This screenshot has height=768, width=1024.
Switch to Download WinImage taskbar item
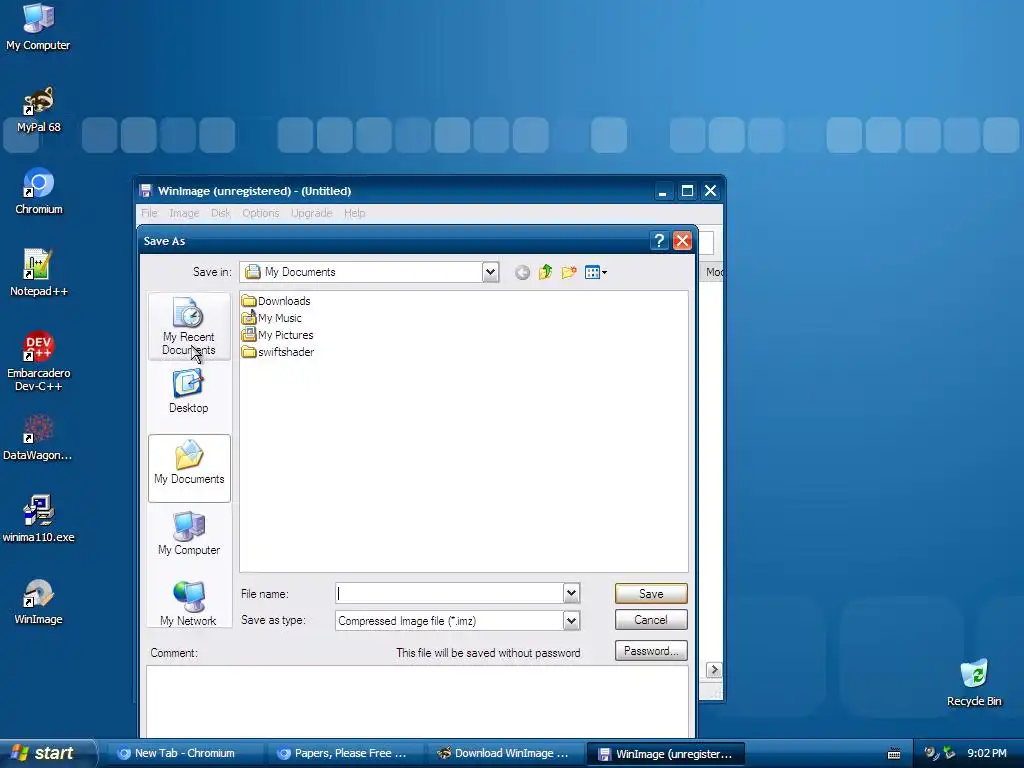[x=504, y=754]
